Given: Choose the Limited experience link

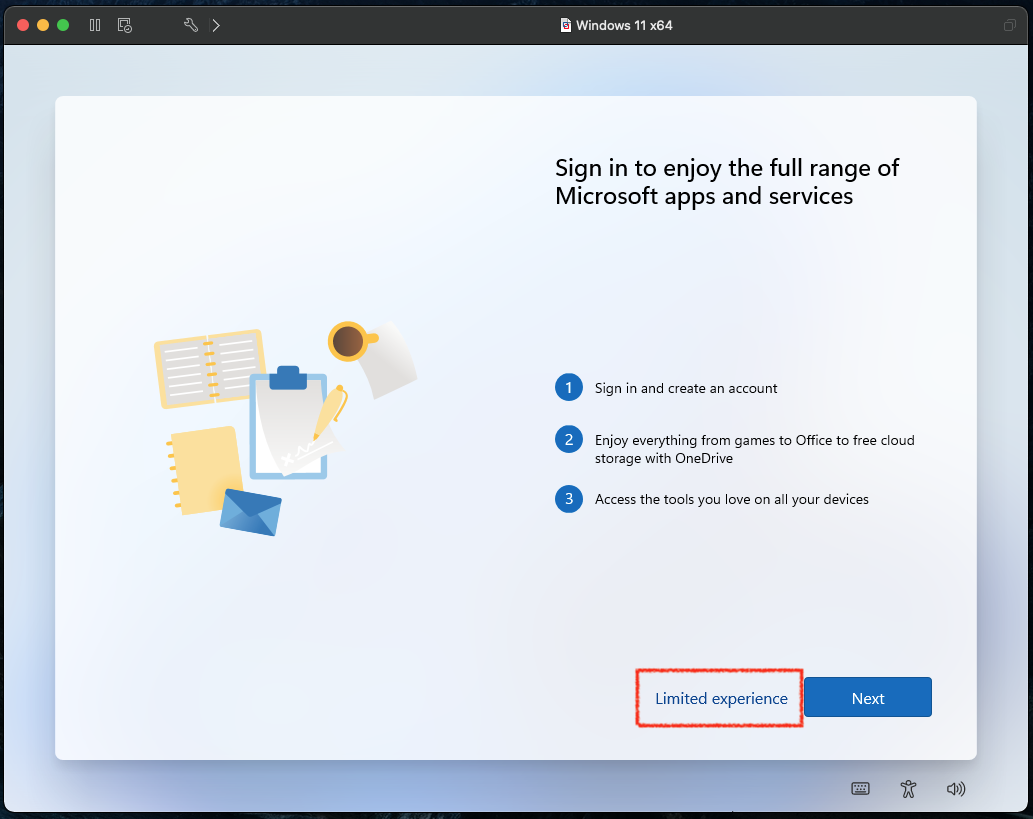Looking at the screenshot, I should point(721,698).
